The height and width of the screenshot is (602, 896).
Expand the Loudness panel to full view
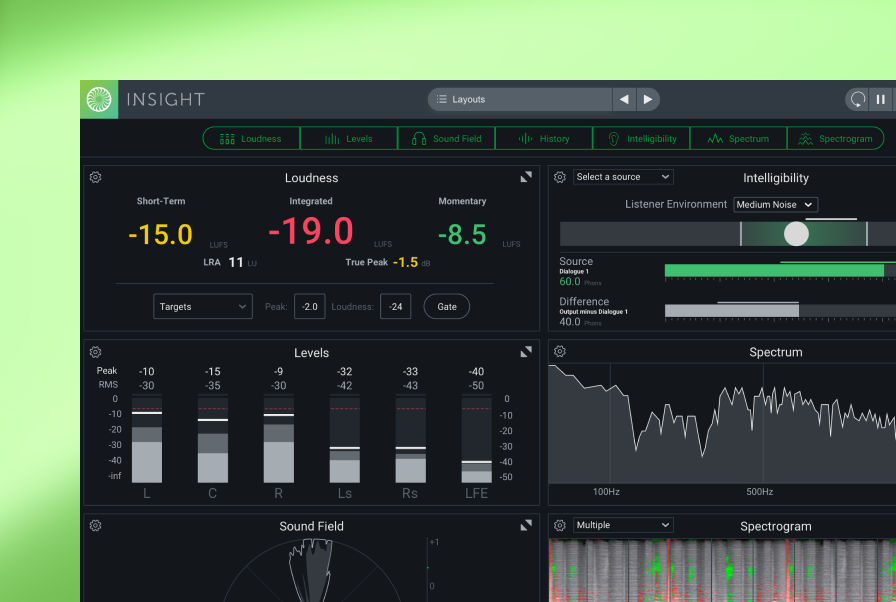[x=526, y=177]
